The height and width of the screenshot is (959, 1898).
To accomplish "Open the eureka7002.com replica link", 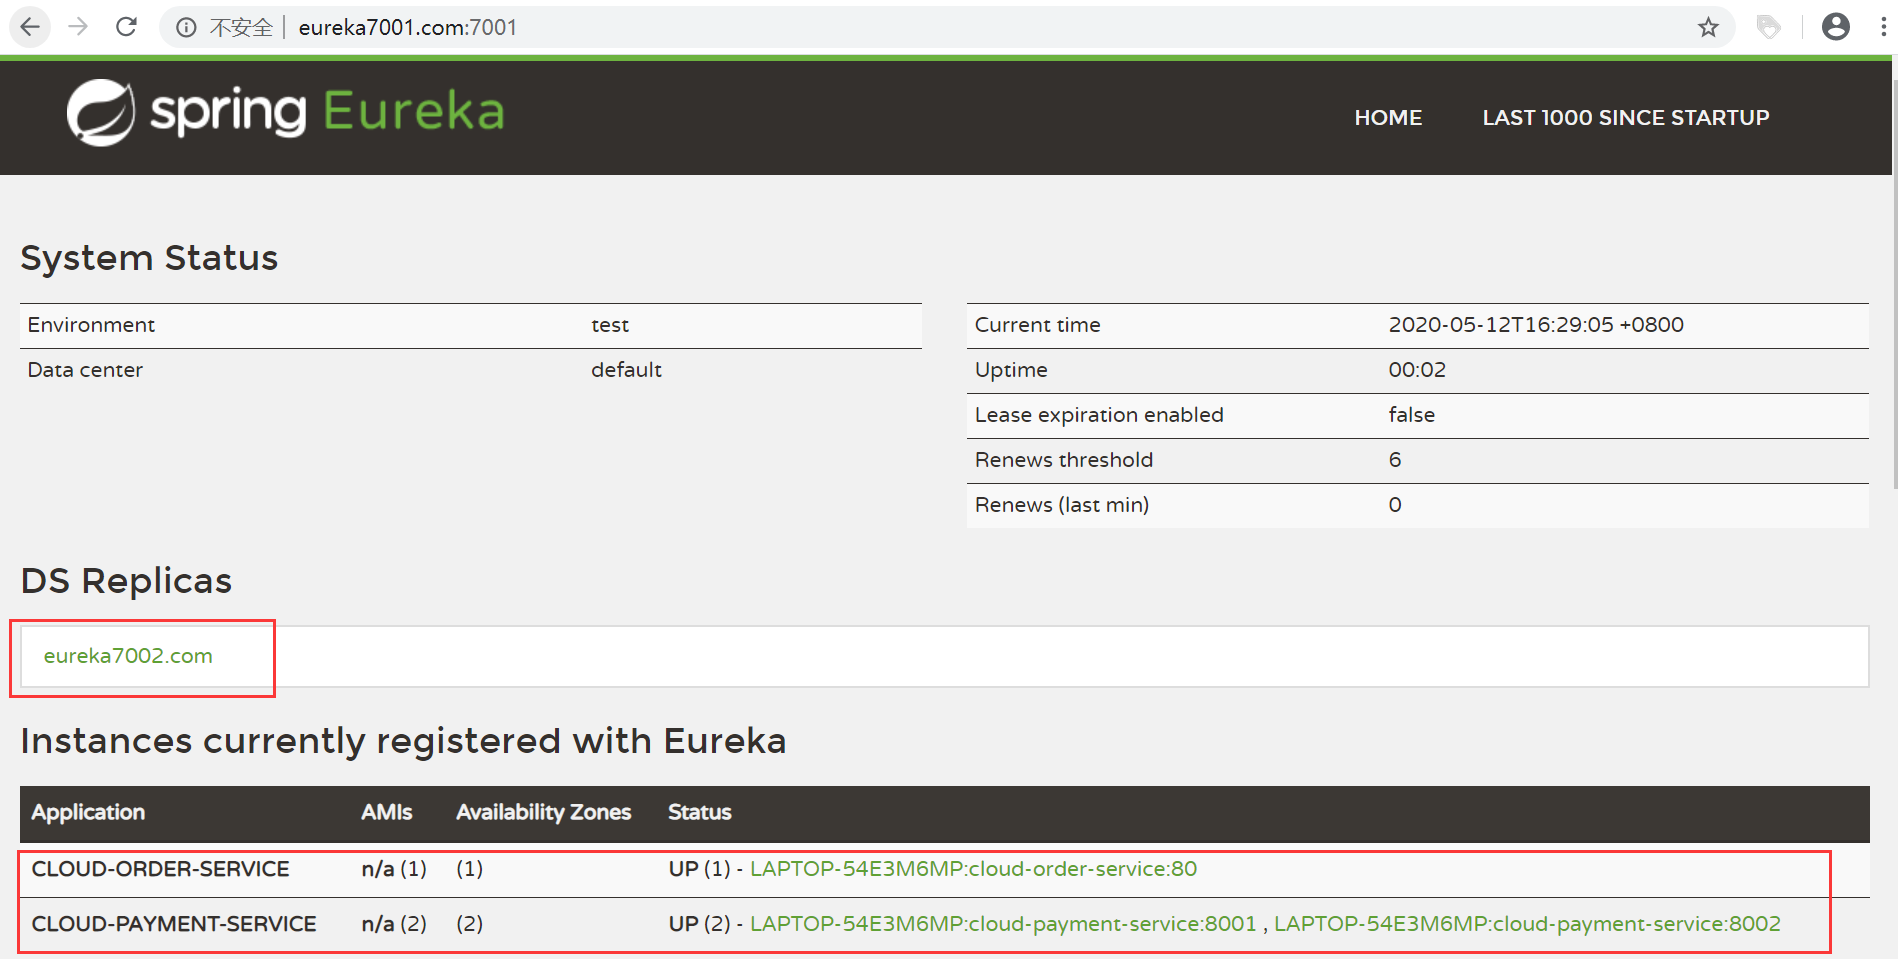I will click(x=128, y=656).
